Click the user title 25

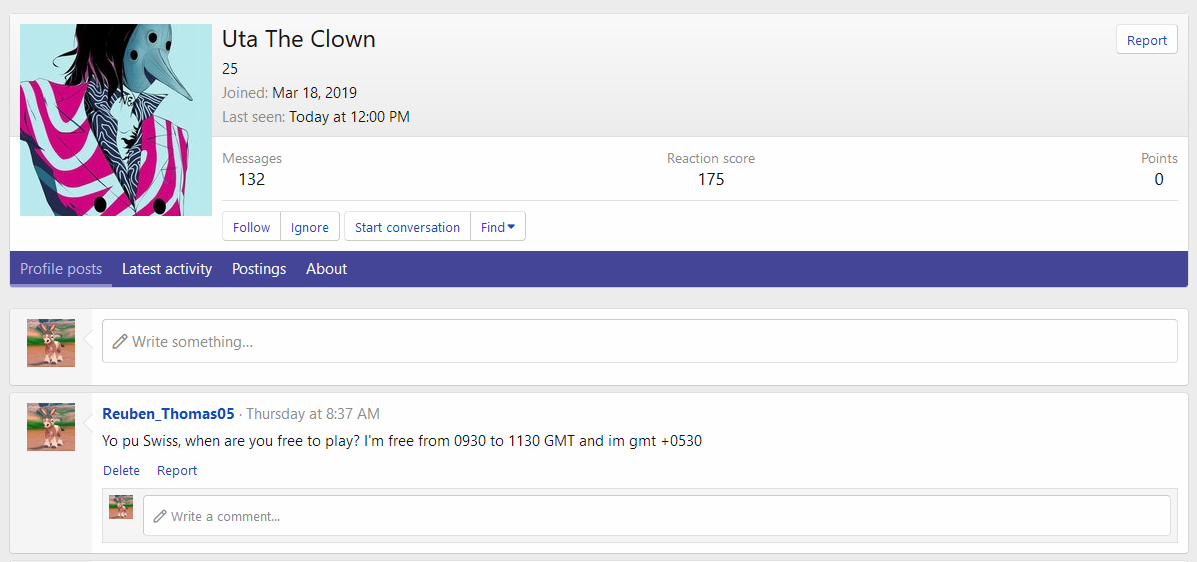[230, 69]
